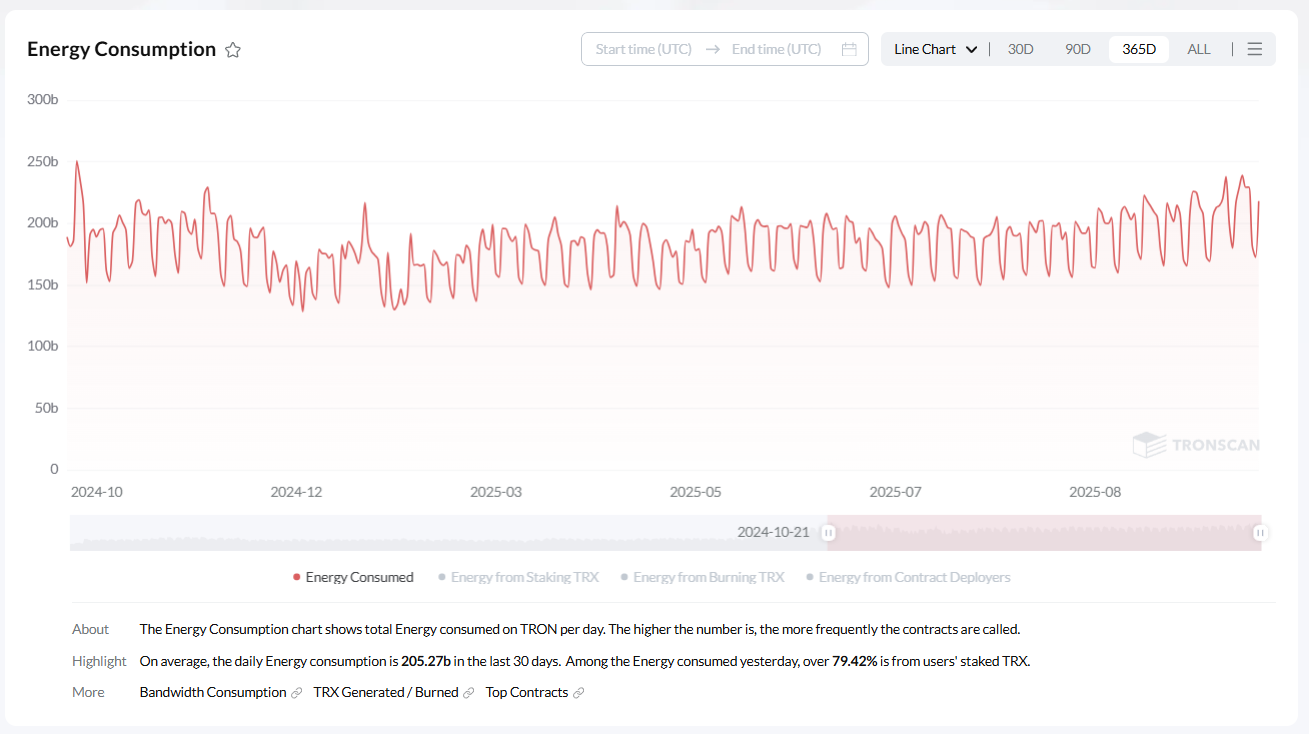Open the hamburger menu for chart options
The image size is (1309, 734).
[1255, 49]
